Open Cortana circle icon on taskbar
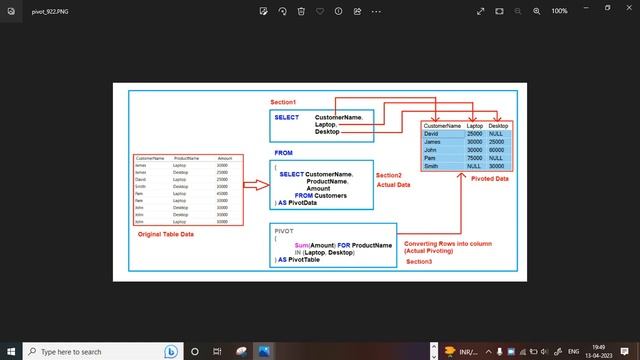 click(195, 351)
